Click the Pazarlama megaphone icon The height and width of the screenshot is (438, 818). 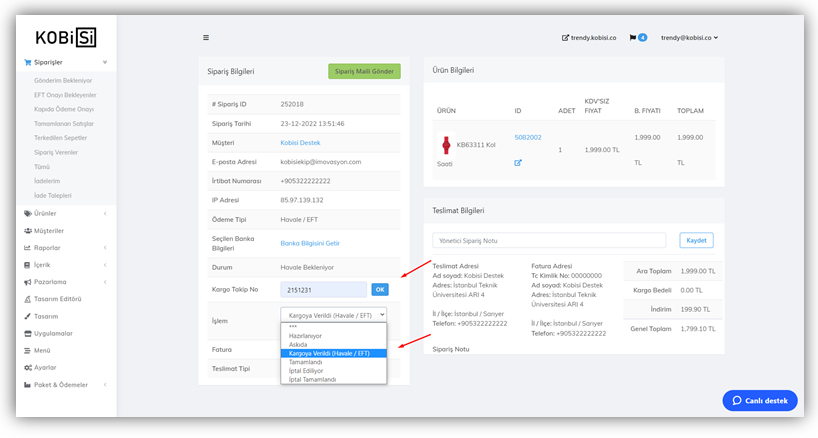28,282
